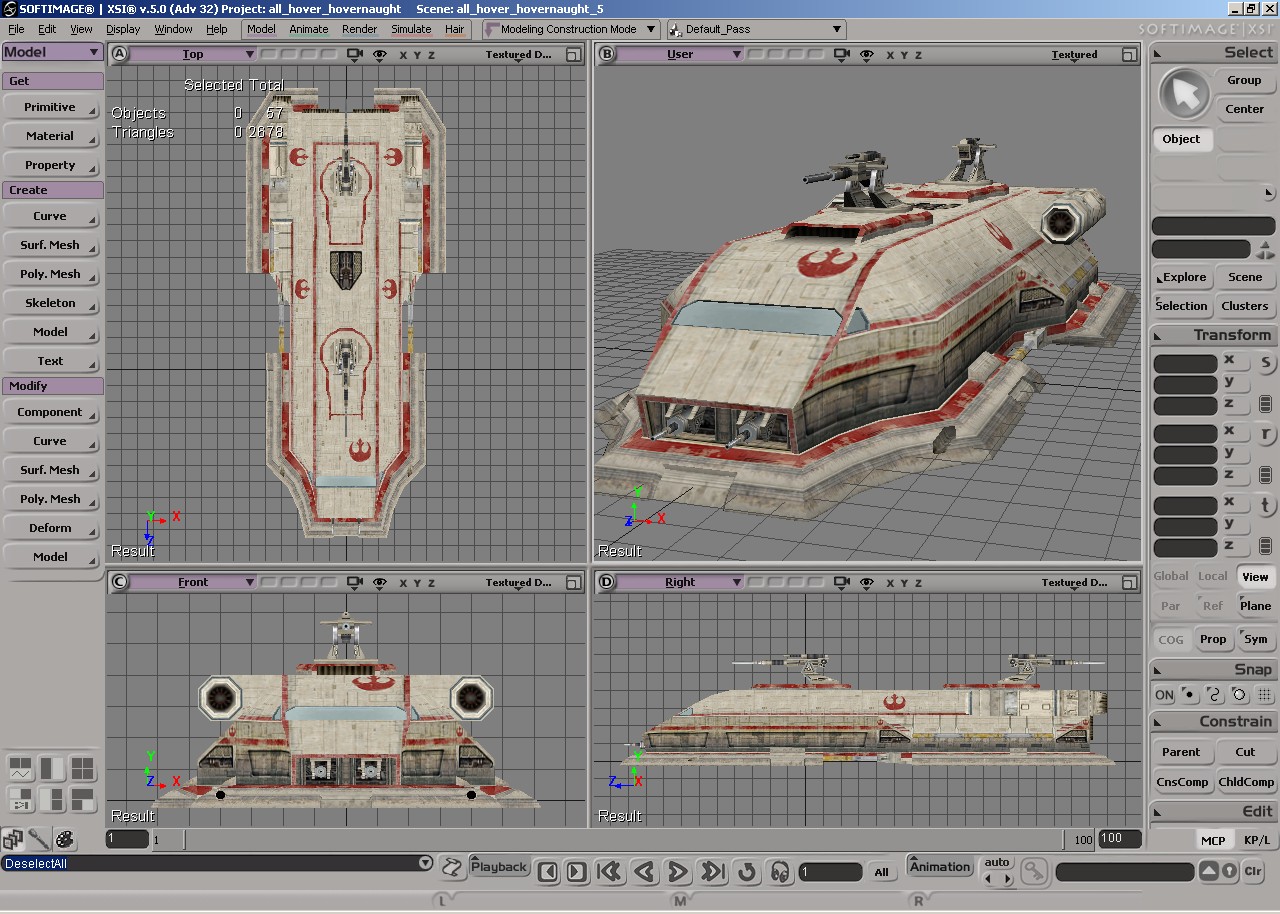Open the Hair menu

454,29
